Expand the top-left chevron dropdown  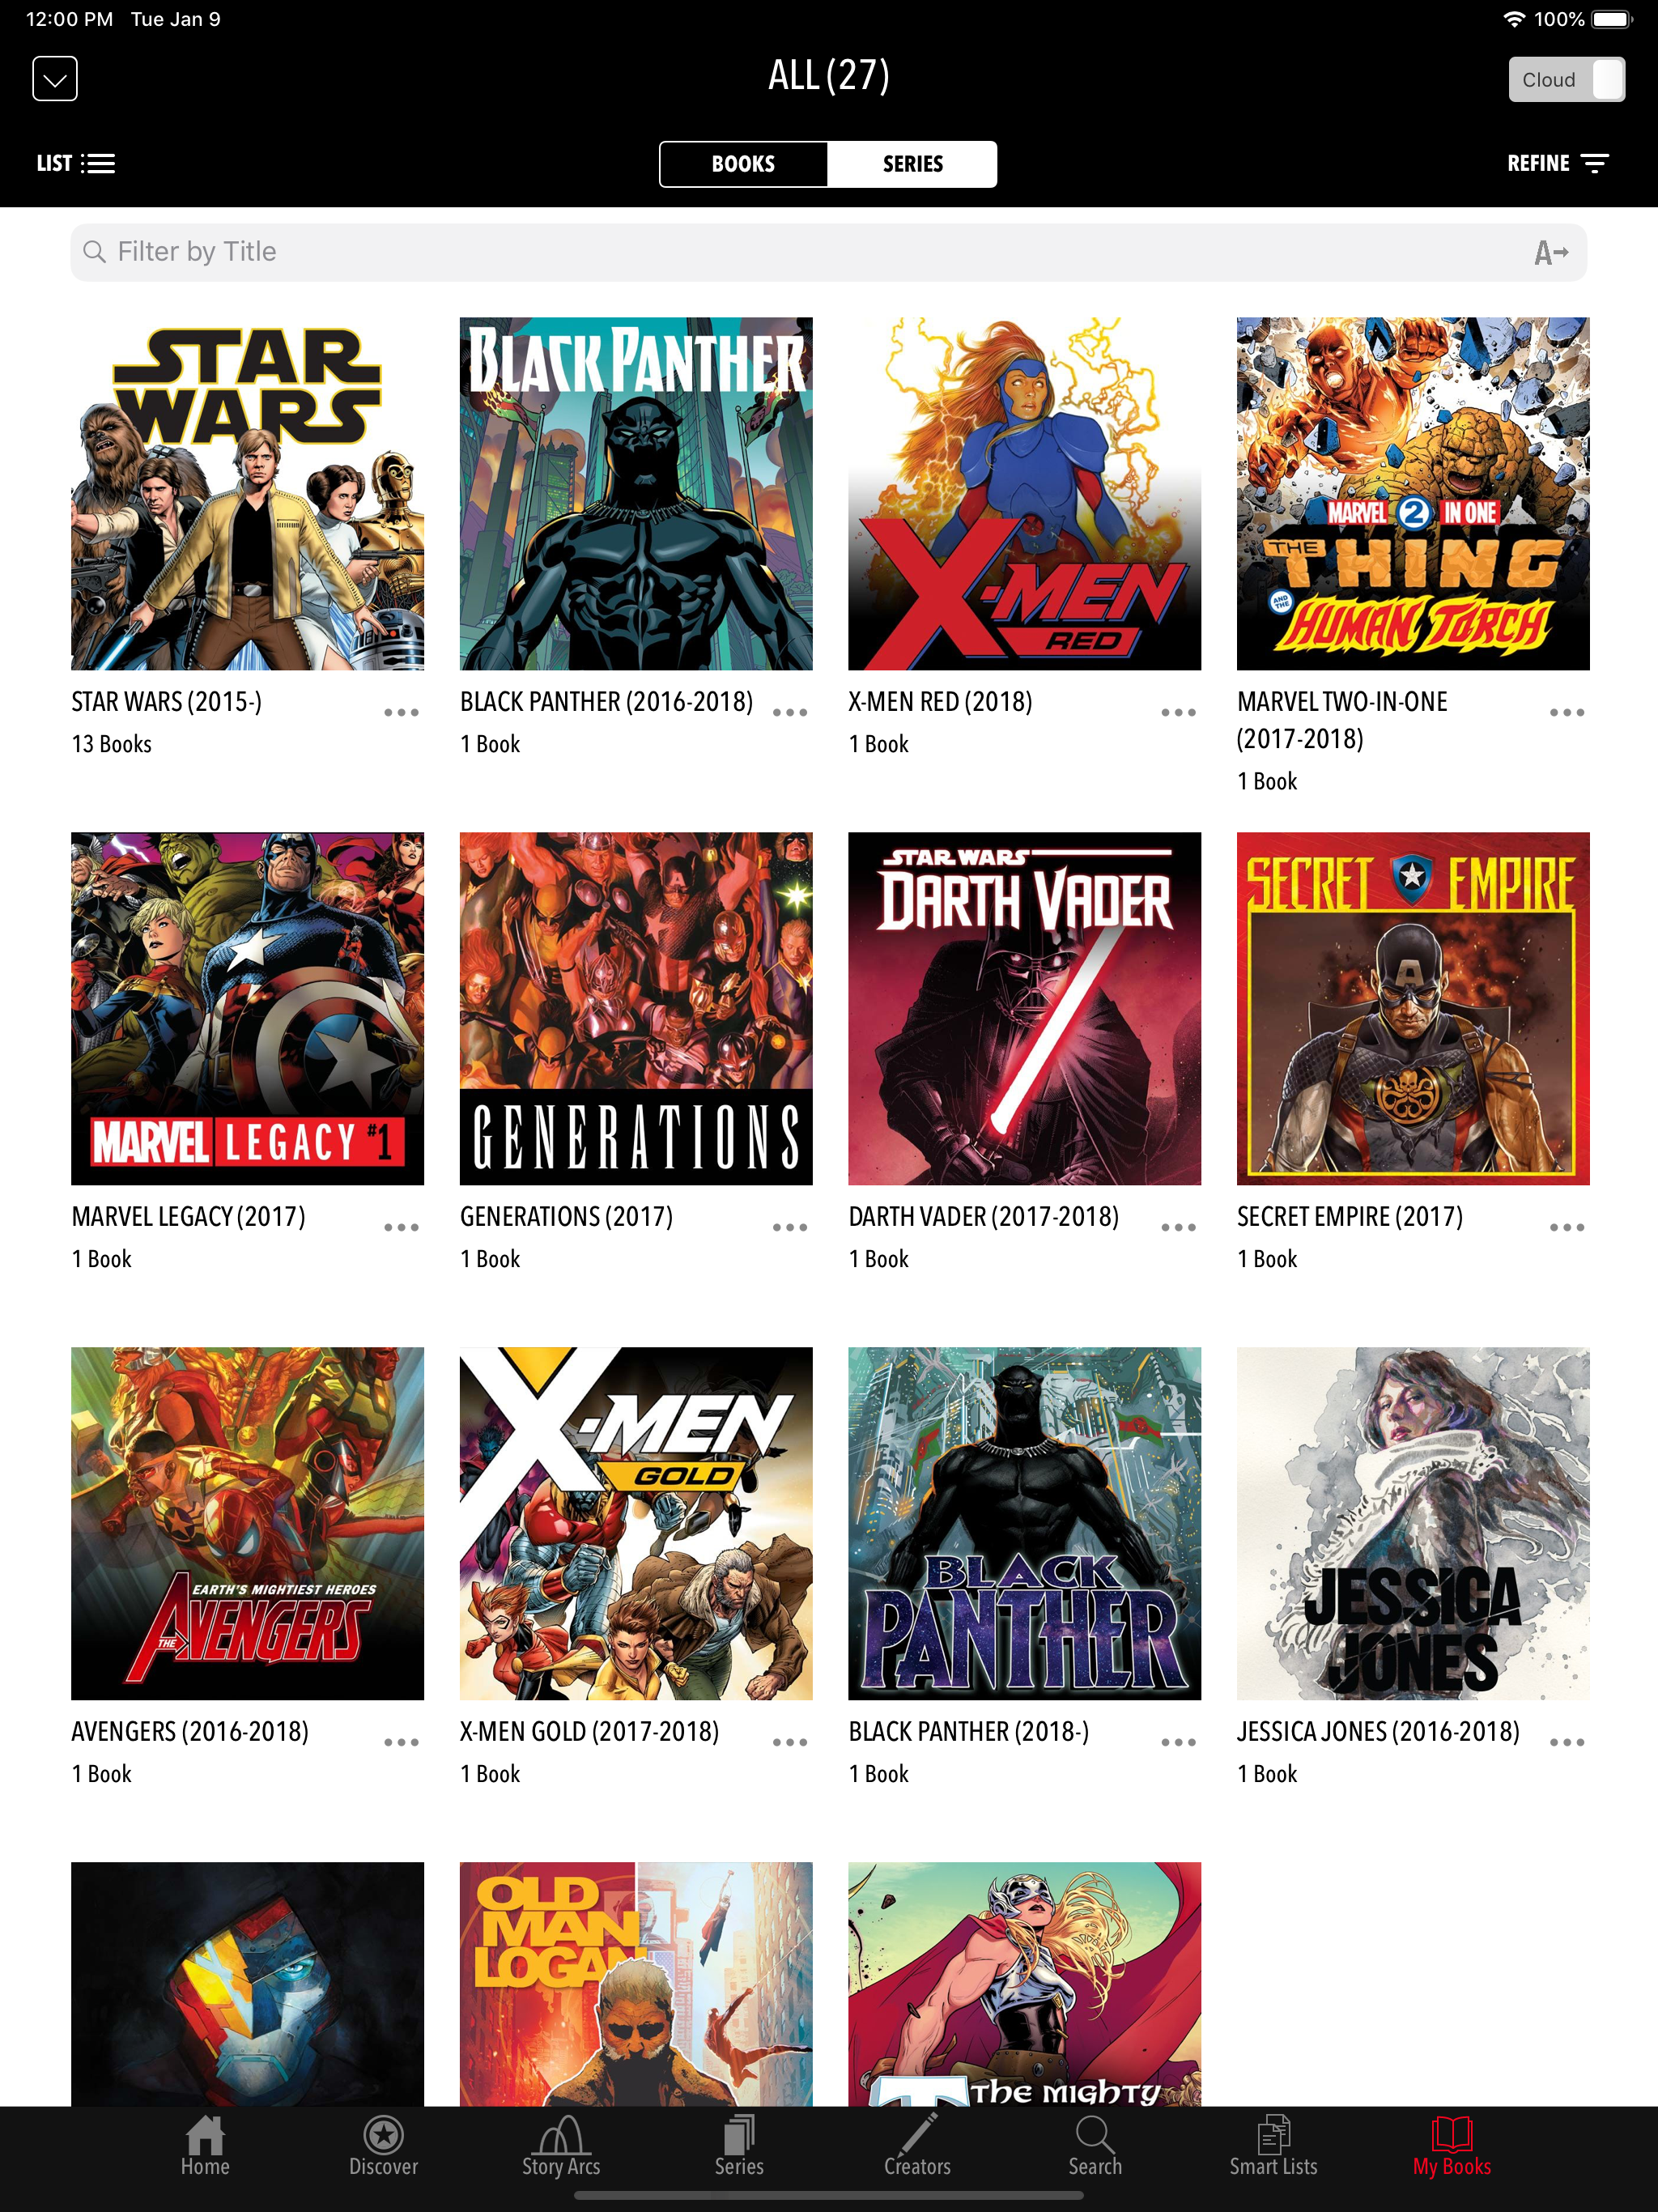coord(55,79)
